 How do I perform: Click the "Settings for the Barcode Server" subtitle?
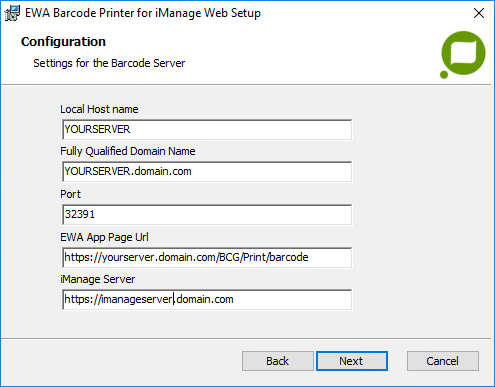coord(109,63)
